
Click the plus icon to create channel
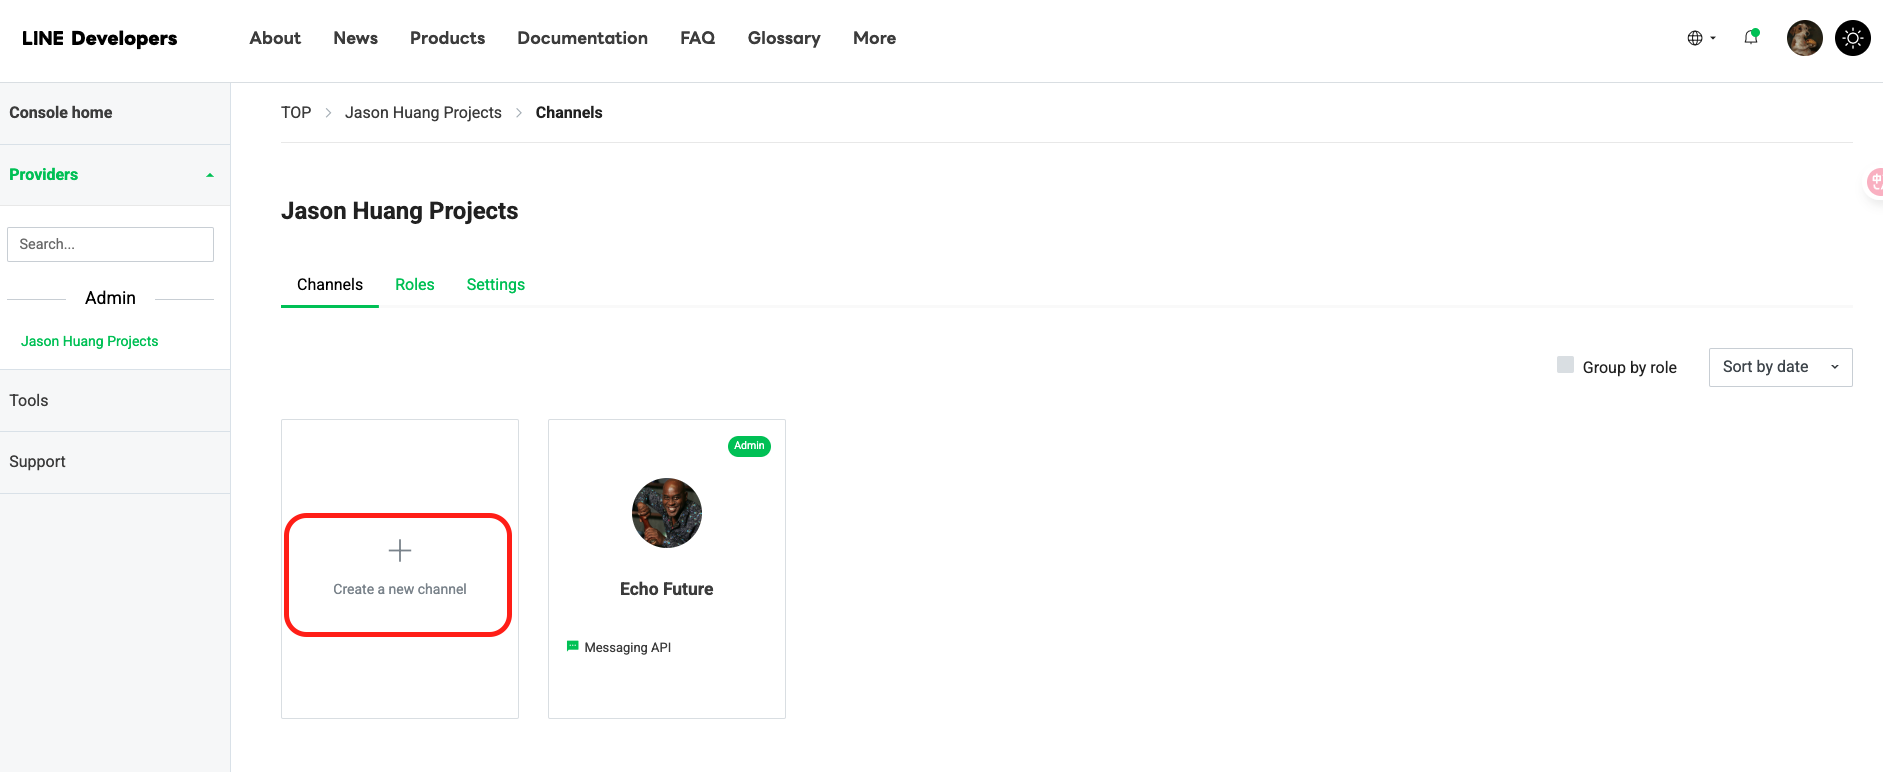coord(400,551)
